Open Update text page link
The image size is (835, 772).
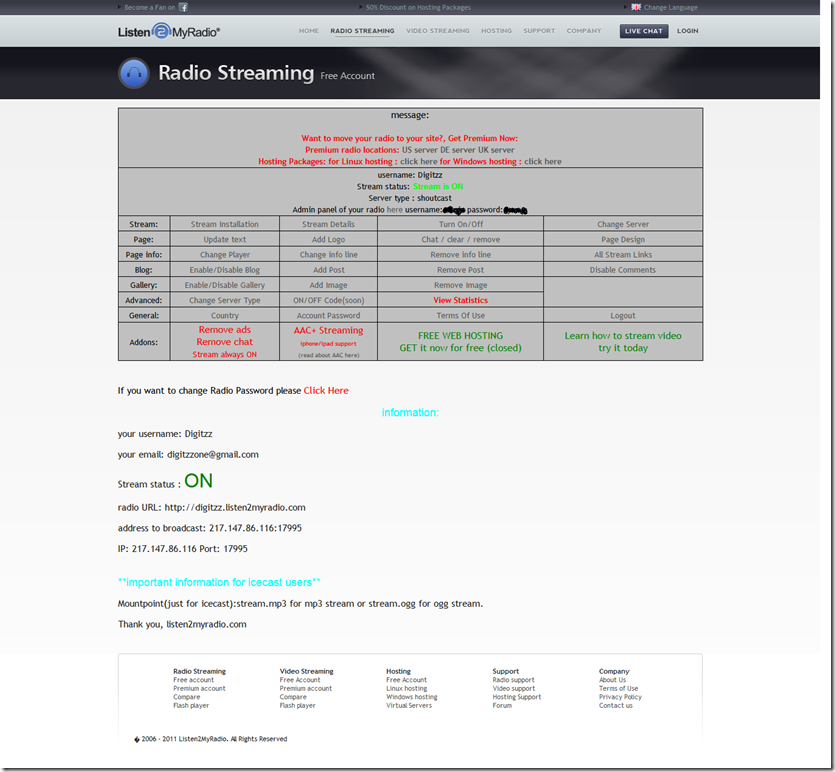coord(225,240)
